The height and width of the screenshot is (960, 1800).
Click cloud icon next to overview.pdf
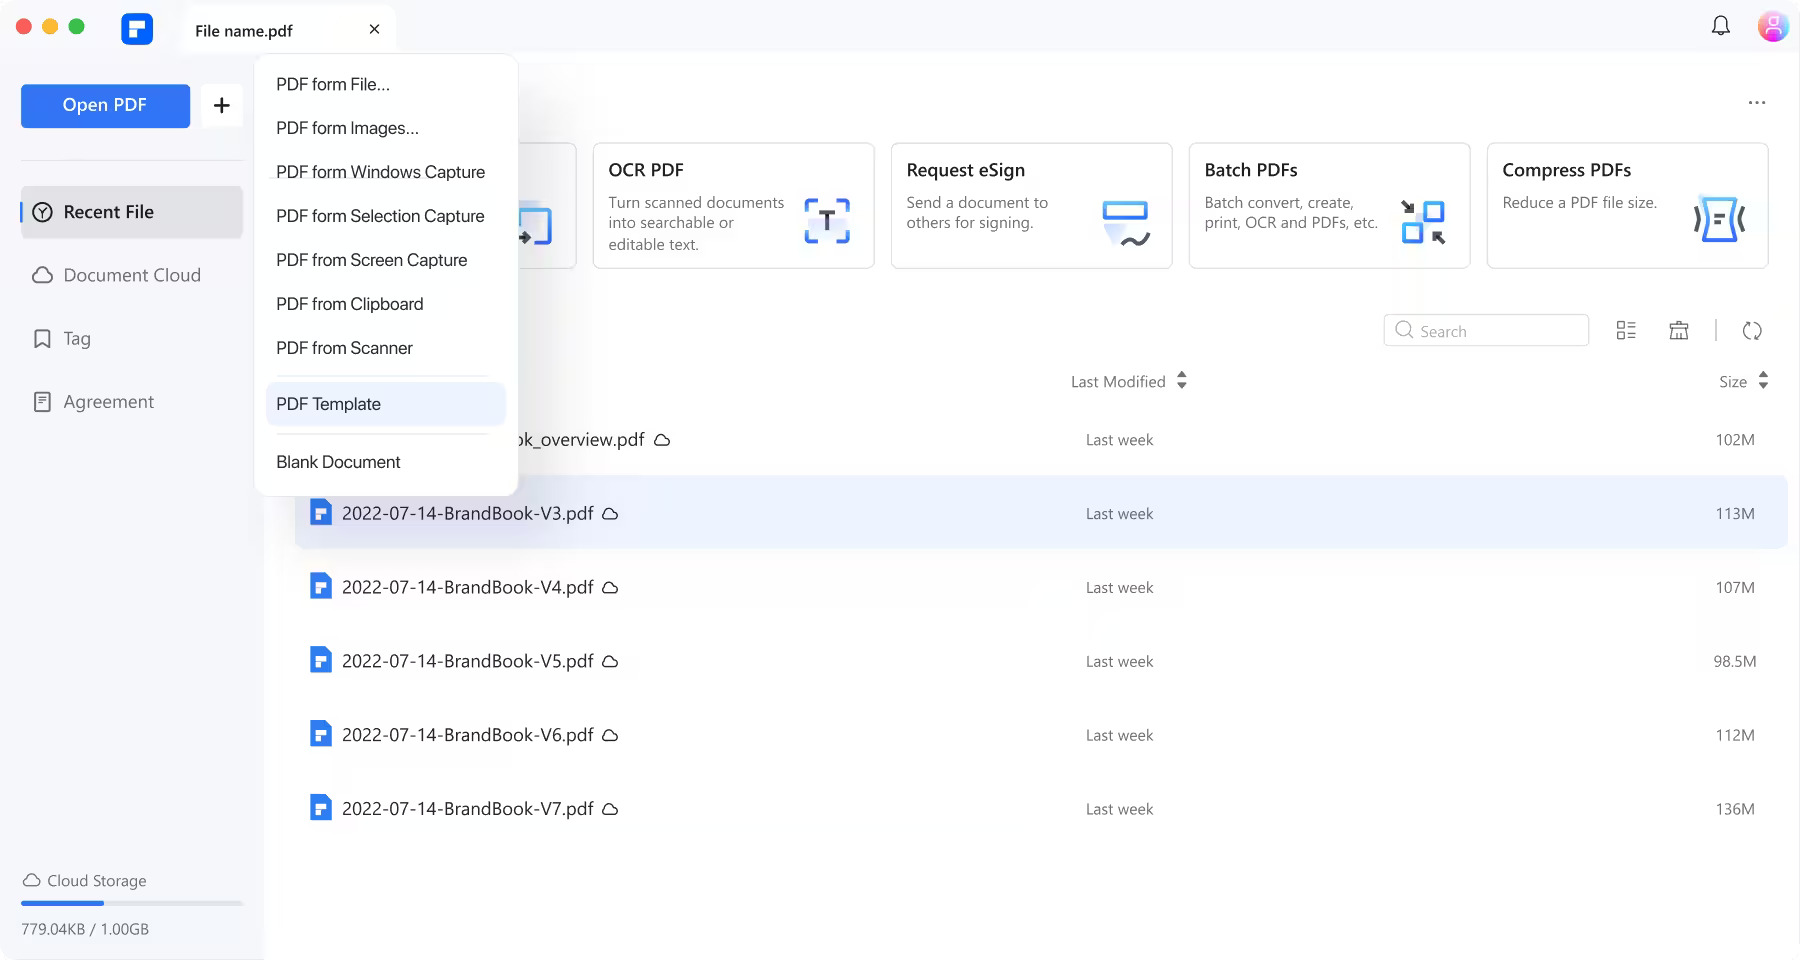click(662, 440)
